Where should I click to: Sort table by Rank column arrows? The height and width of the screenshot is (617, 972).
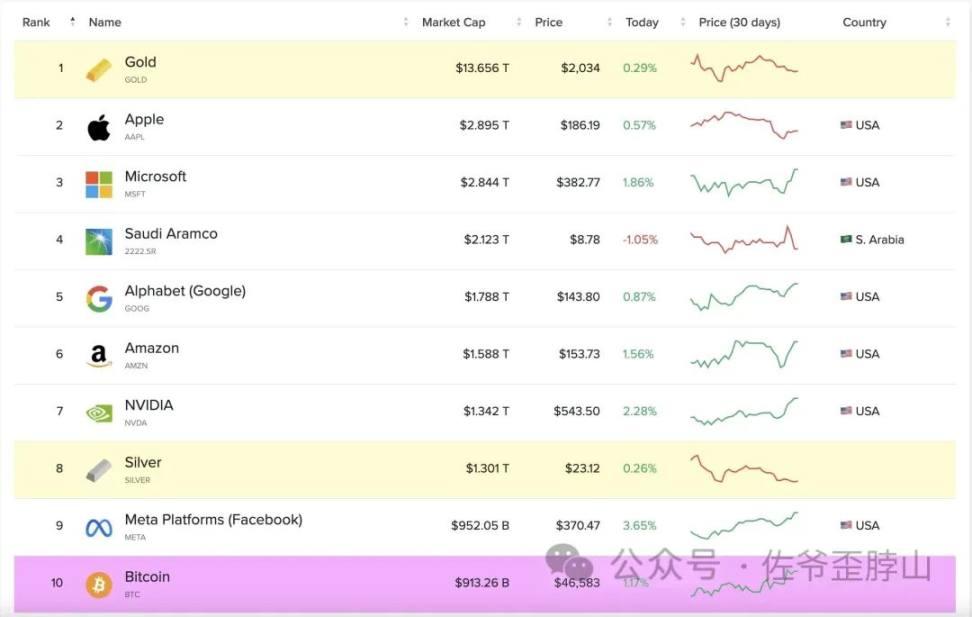[x=72, y=22]
